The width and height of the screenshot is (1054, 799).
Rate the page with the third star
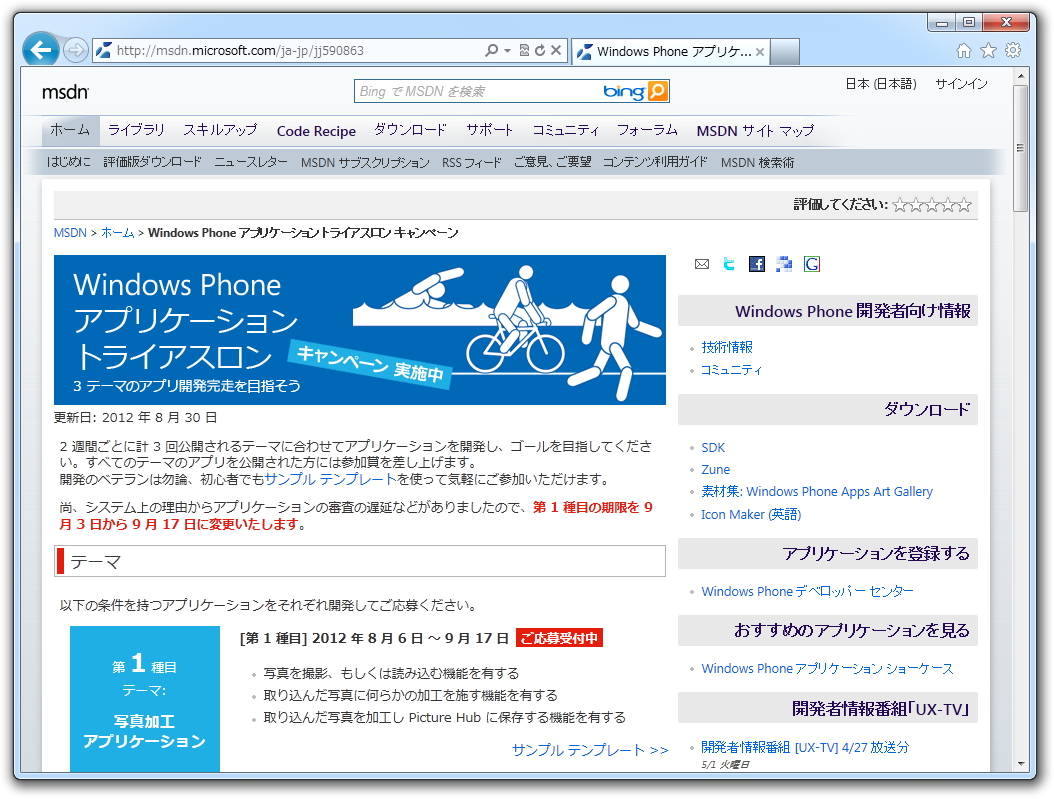(932, 205)
